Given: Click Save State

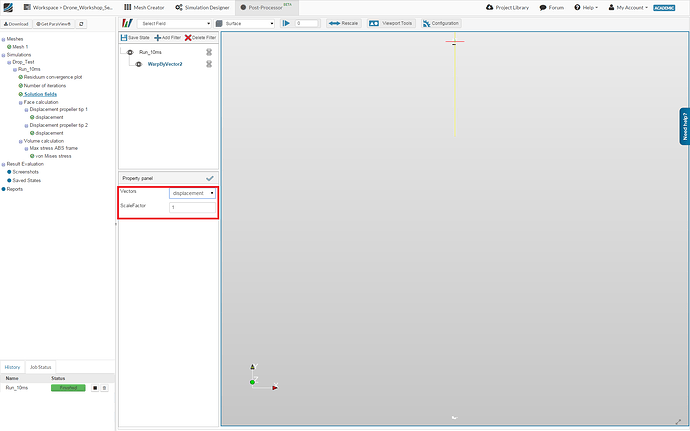Looking at the screenshot, I should [135, 38].
